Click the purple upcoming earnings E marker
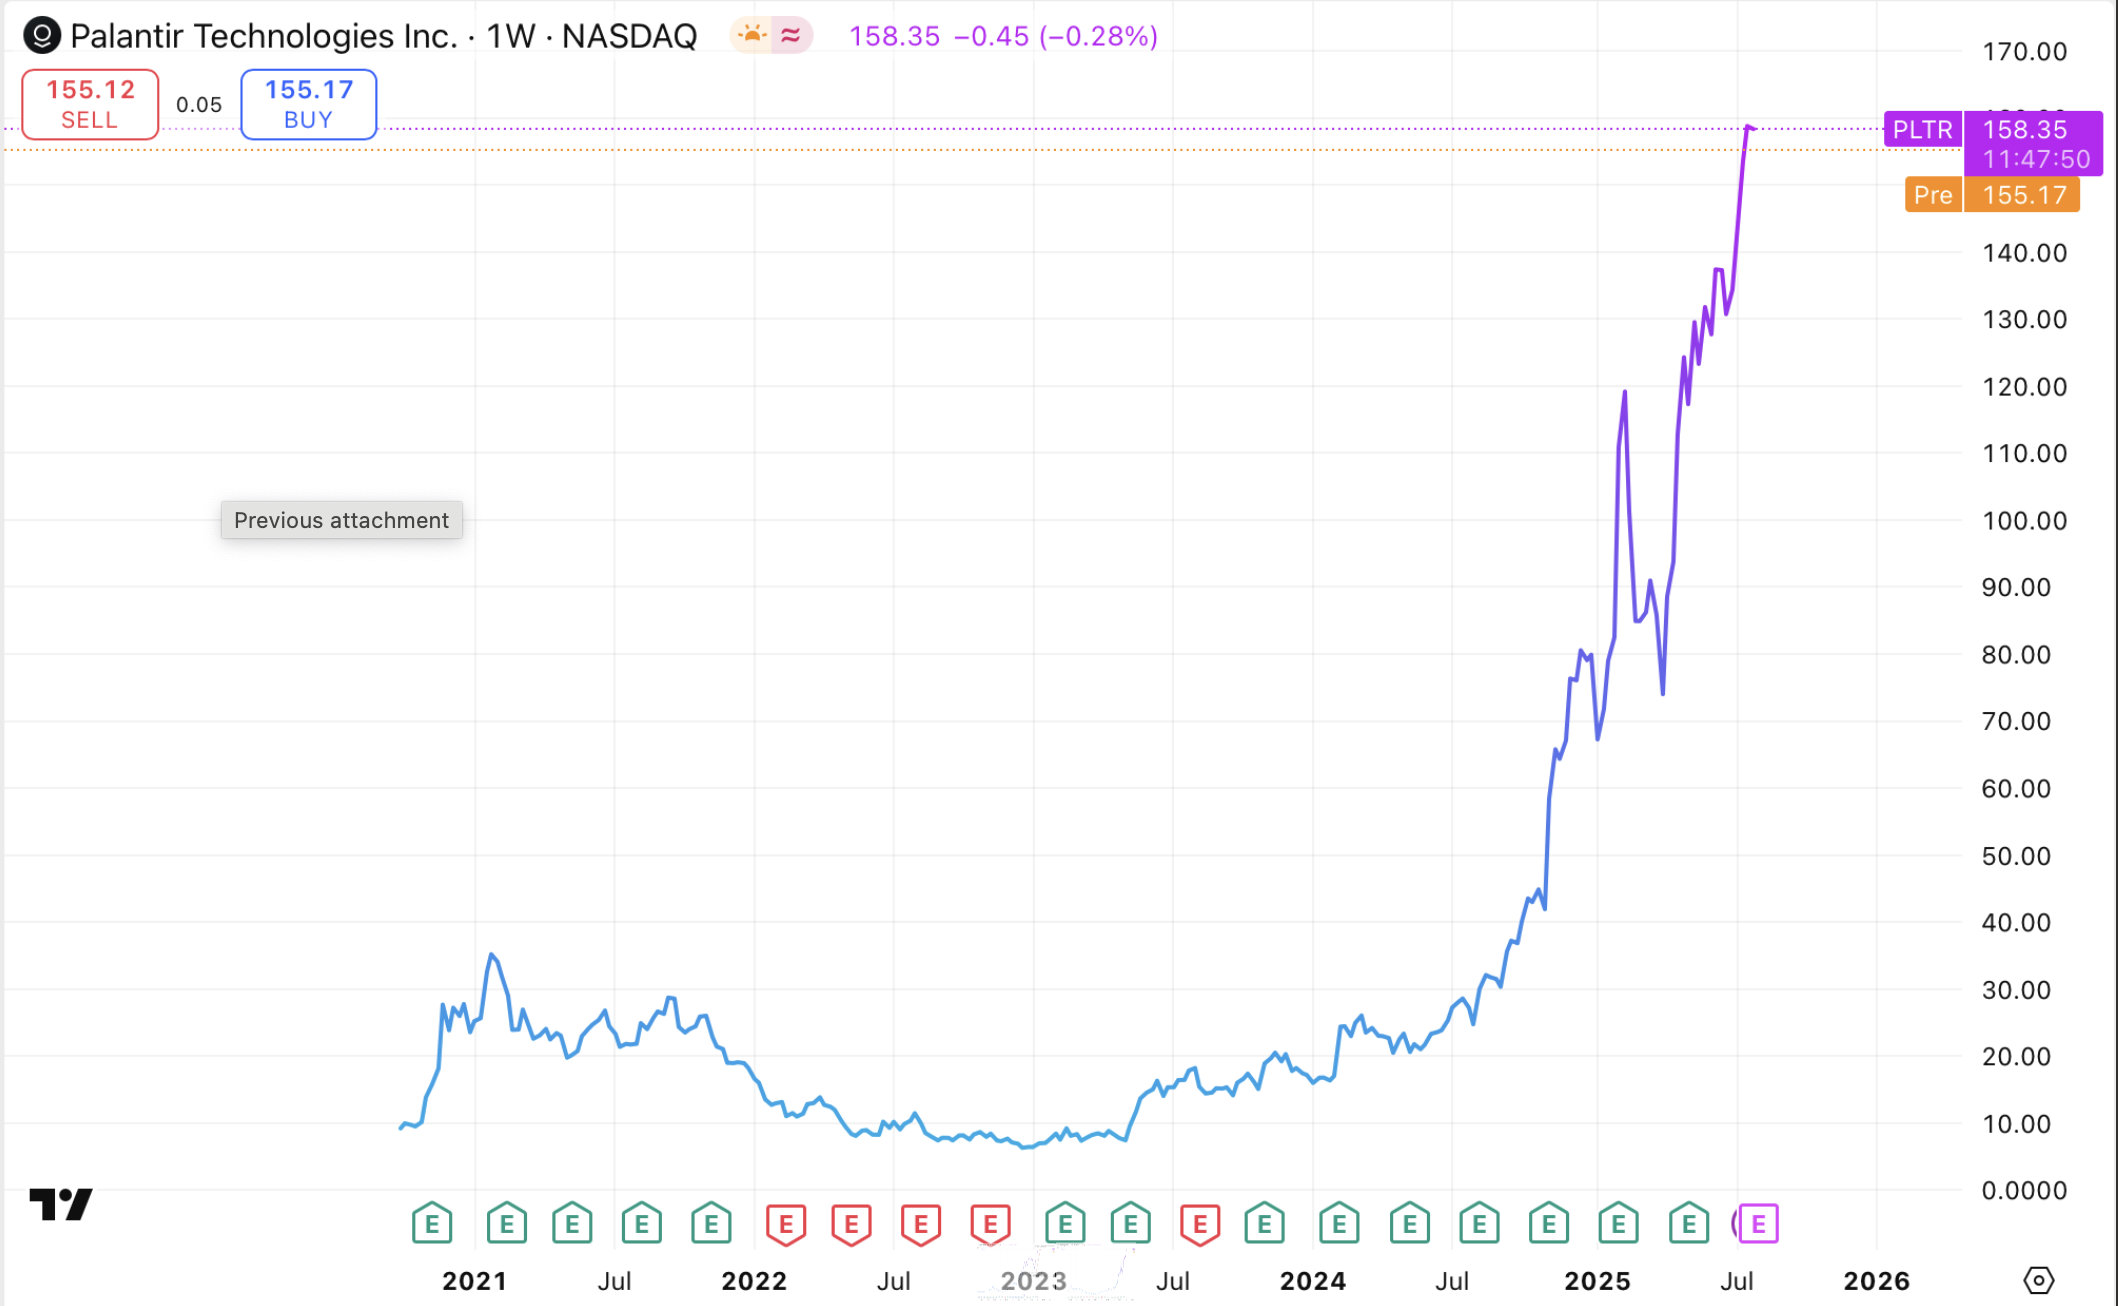The height and width of the screenshot is (1306, 2118). pyautogui.click(x=1757, y=1224)
